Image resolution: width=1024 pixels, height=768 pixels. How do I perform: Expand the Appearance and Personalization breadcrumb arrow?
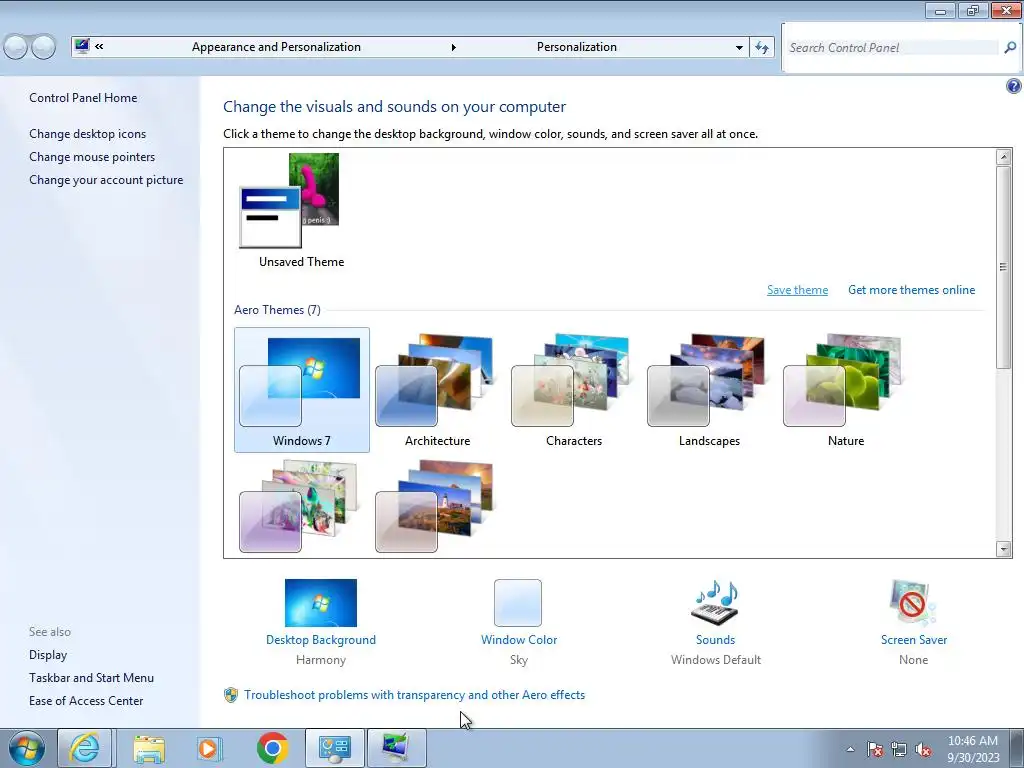click(454, 47)
